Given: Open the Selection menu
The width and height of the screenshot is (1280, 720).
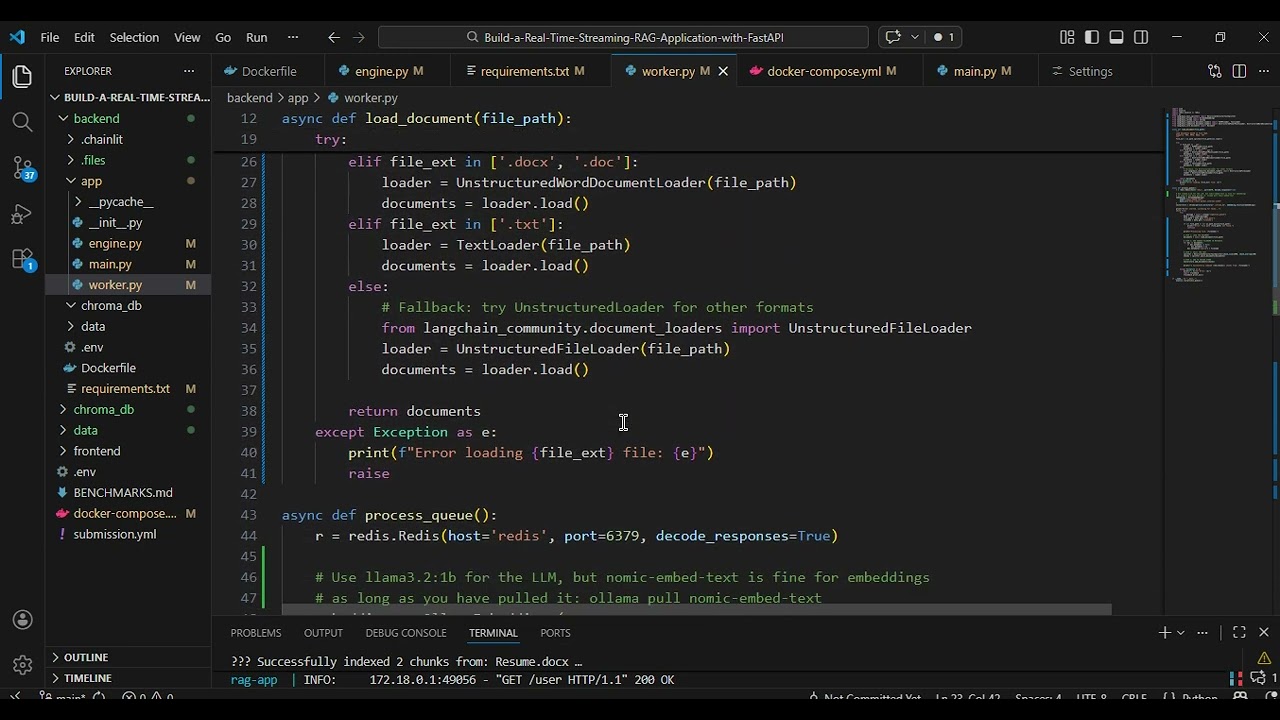Looking at the screenshot, I should [134, 37].
